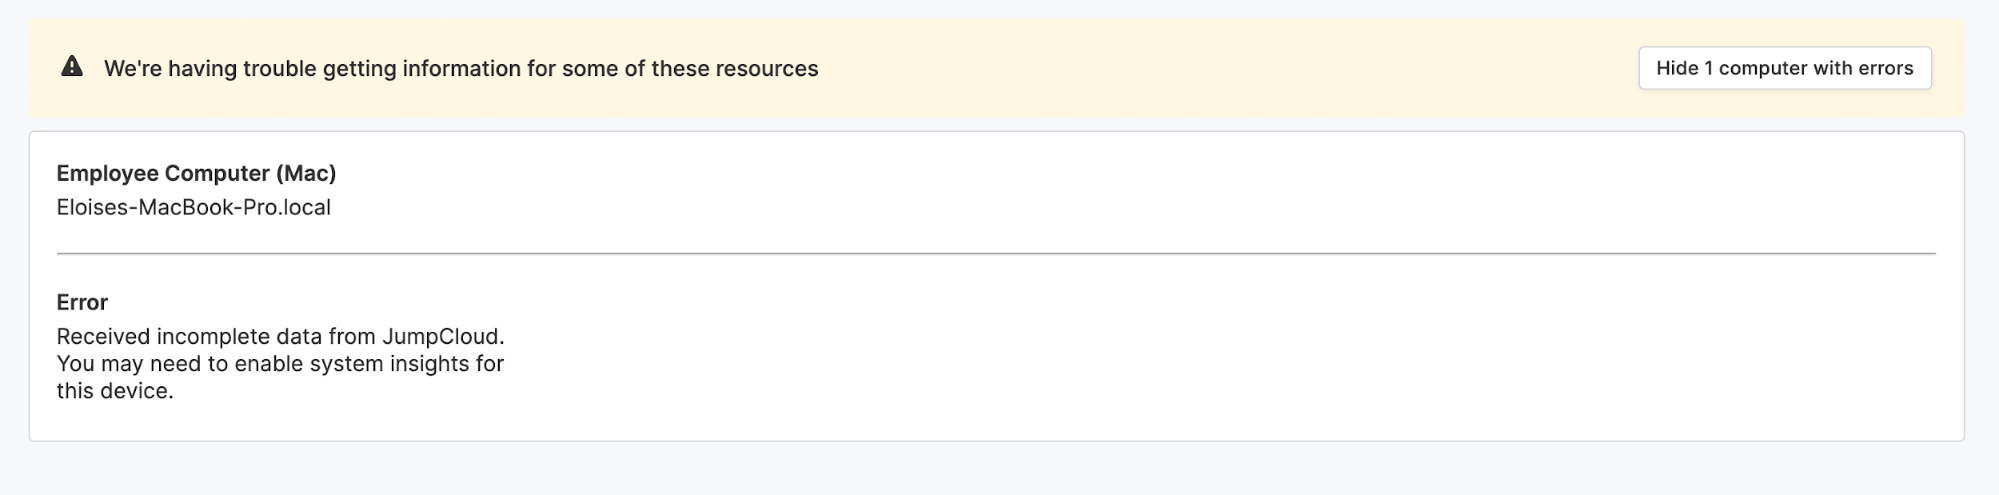Click empty area of the computer card
Viewport: 1999px width, 495px height.
tap(1200, 350)
